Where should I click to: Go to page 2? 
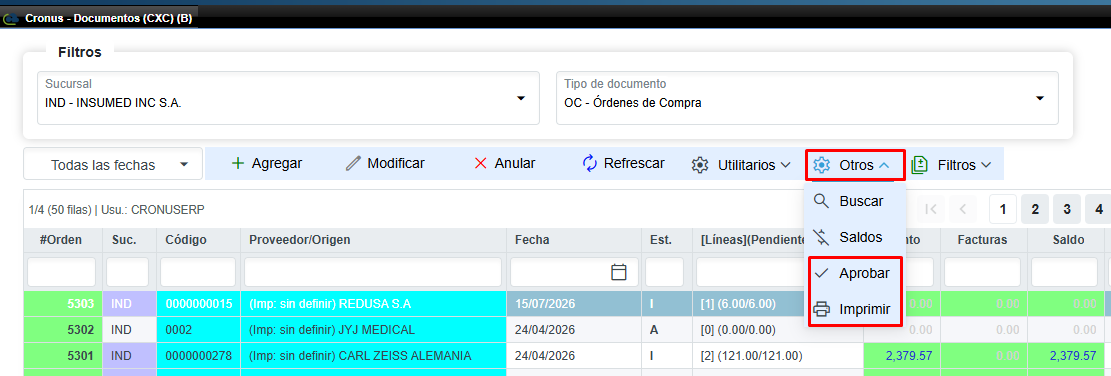(x=1034, y=209)
